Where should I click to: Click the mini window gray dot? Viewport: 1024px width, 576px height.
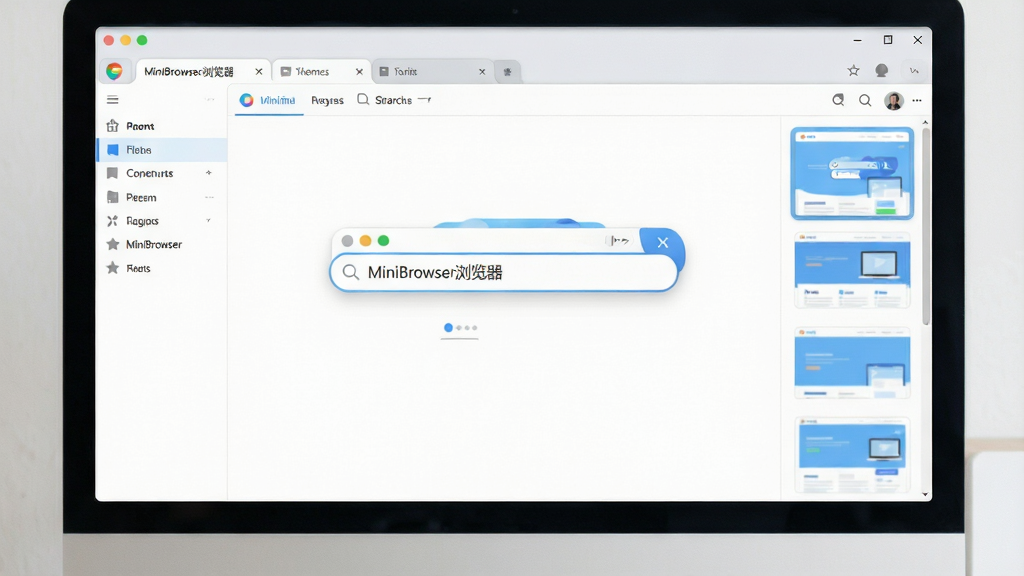tap(347, 241)
